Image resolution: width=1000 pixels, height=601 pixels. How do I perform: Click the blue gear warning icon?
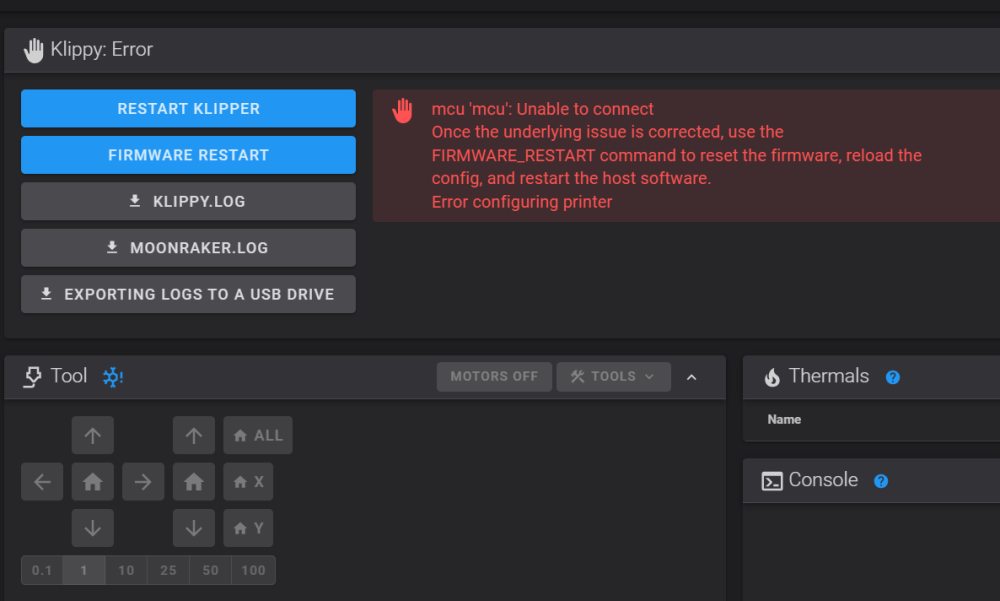click(113, 377)
